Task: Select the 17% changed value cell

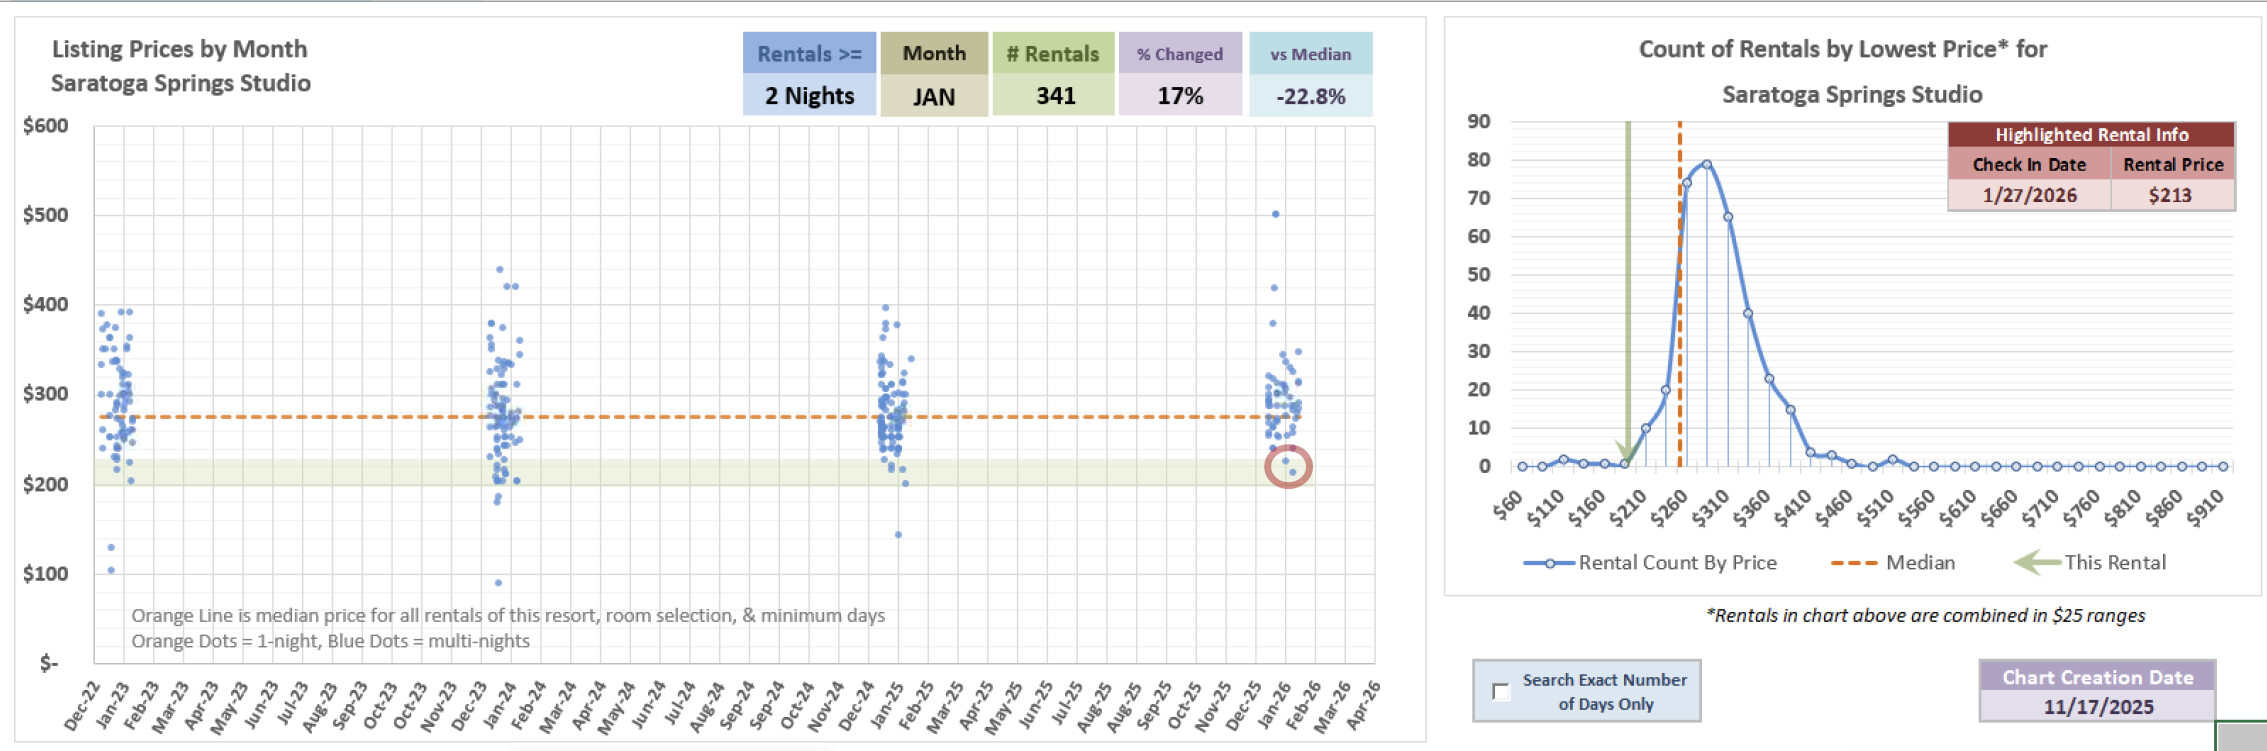Action: tap(1179, 96)
